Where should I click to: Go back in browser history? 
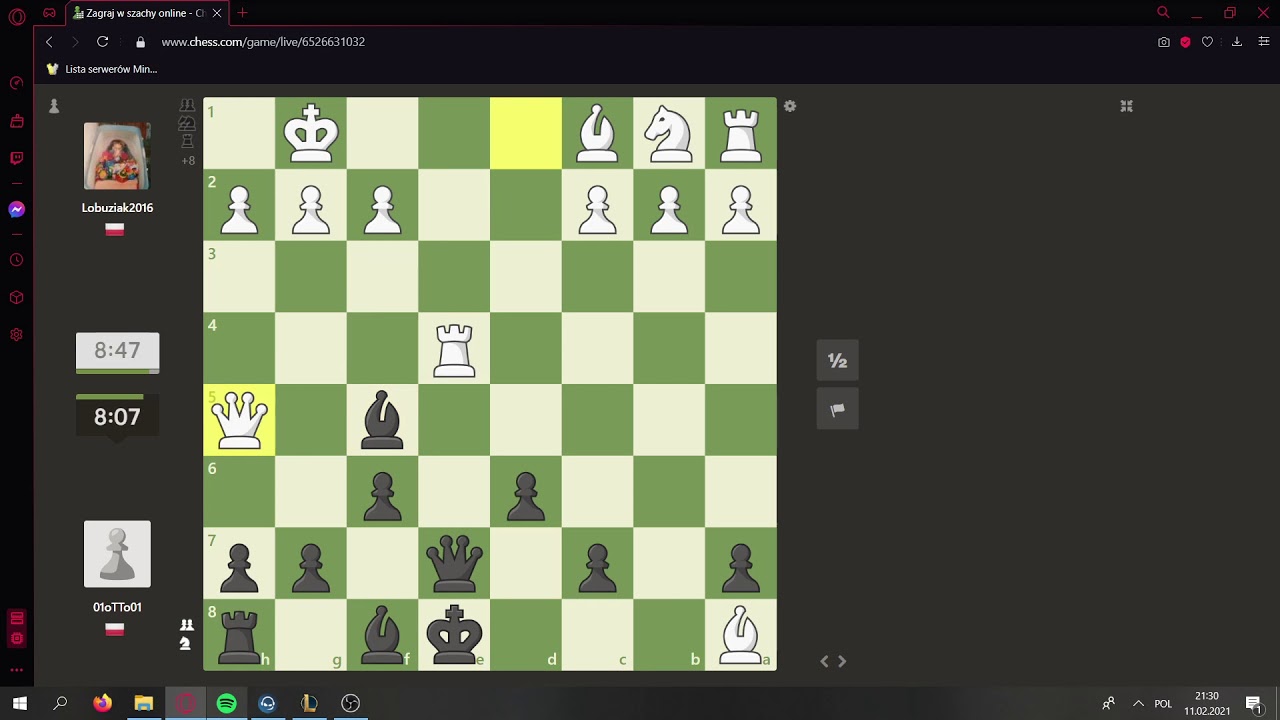(x=49, y=42)
